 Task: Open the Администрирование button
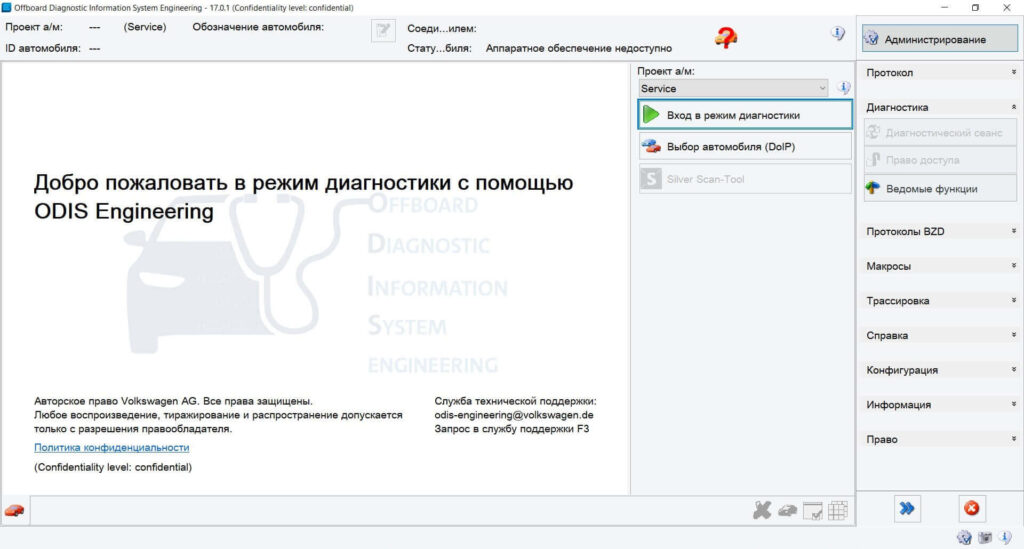[939, 39]
